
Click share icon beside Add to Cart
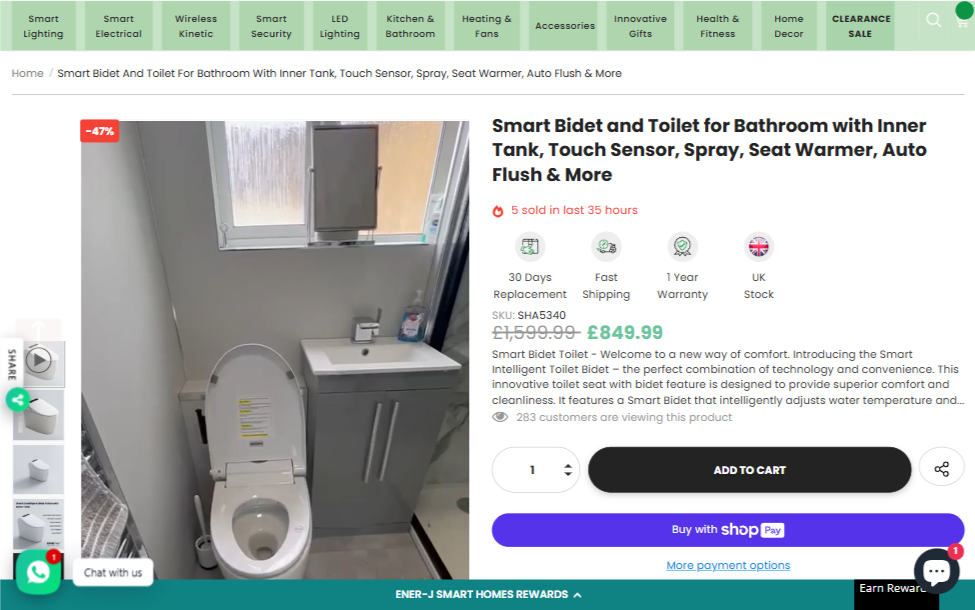[941, 469]
